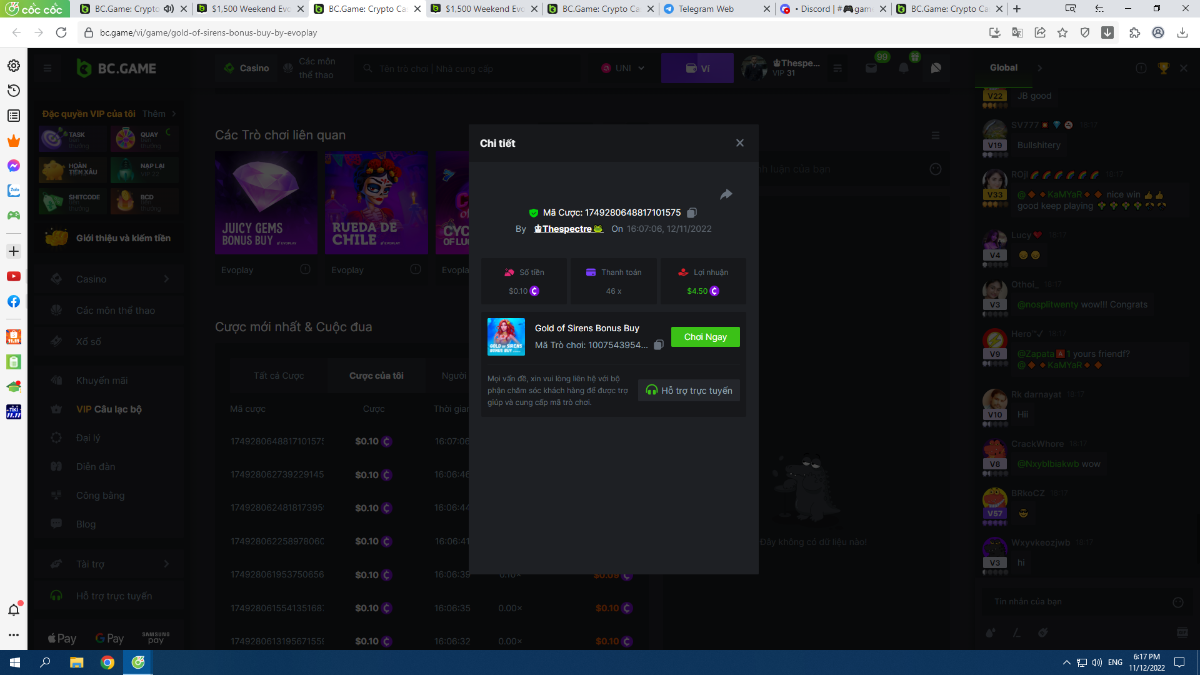Bookmark this page with the star icon

(x=1062, y=32)
